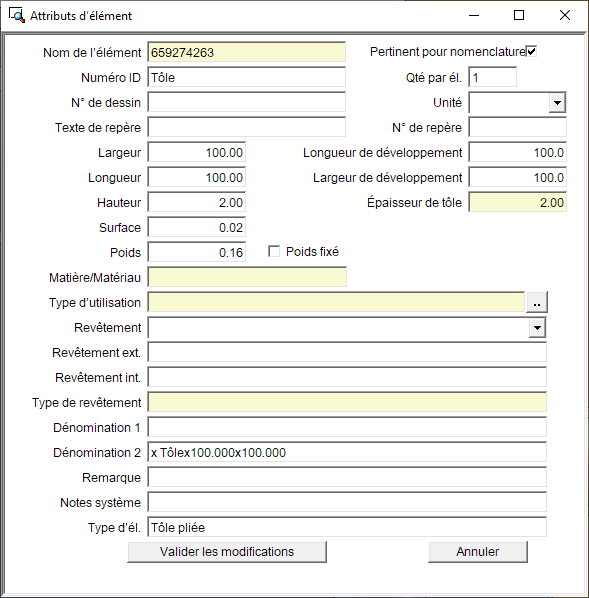Expand the Unité dropdown
This screenshot has height=598, width=589.
point(557,103)
